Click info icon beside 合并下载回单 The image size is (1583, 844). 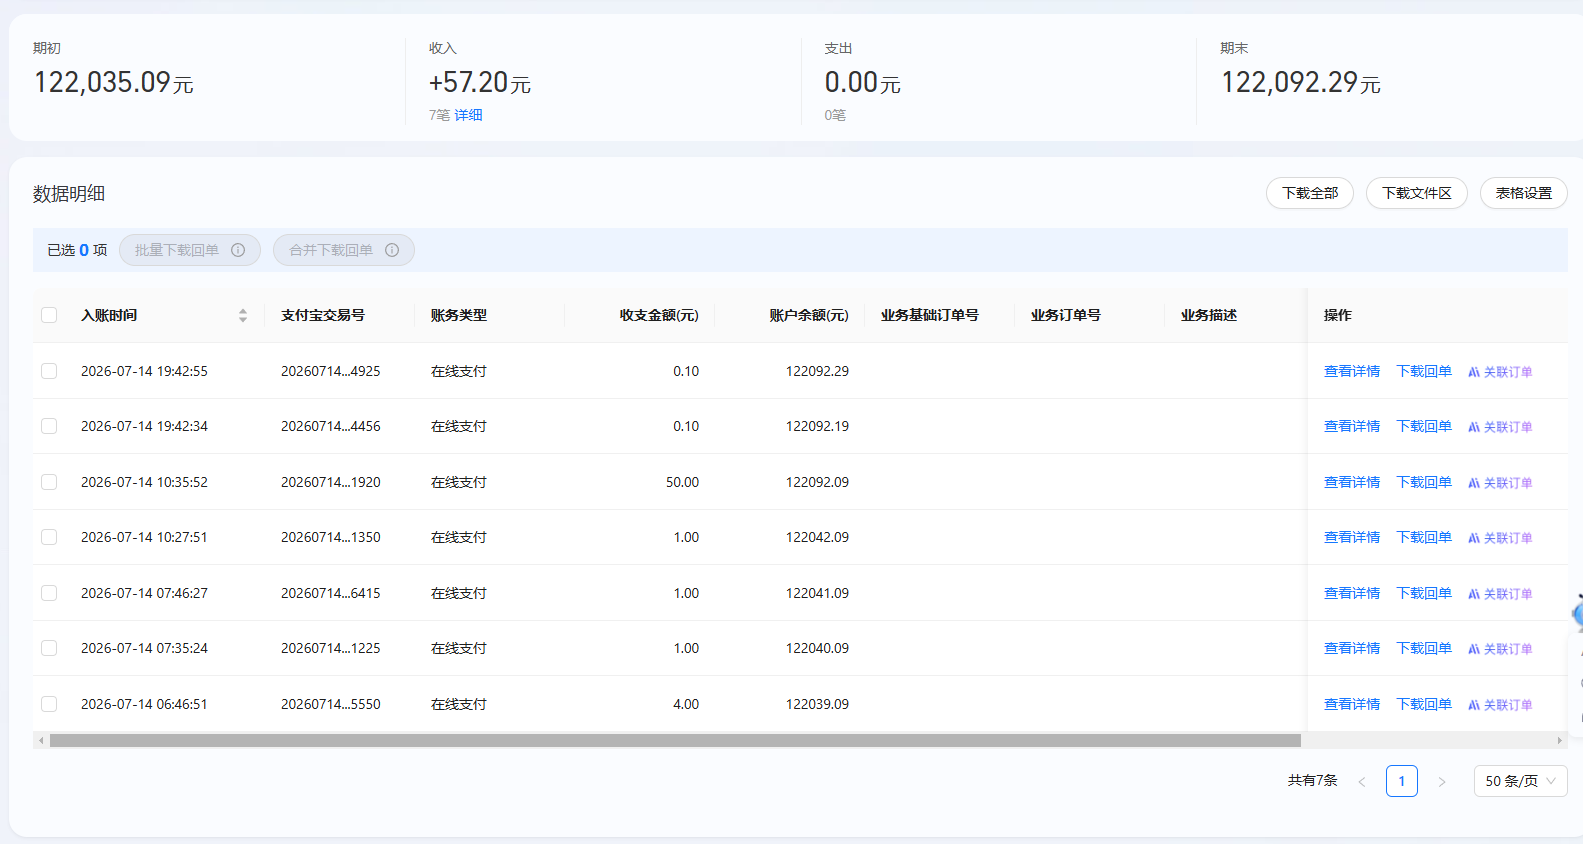click(392, 250)
